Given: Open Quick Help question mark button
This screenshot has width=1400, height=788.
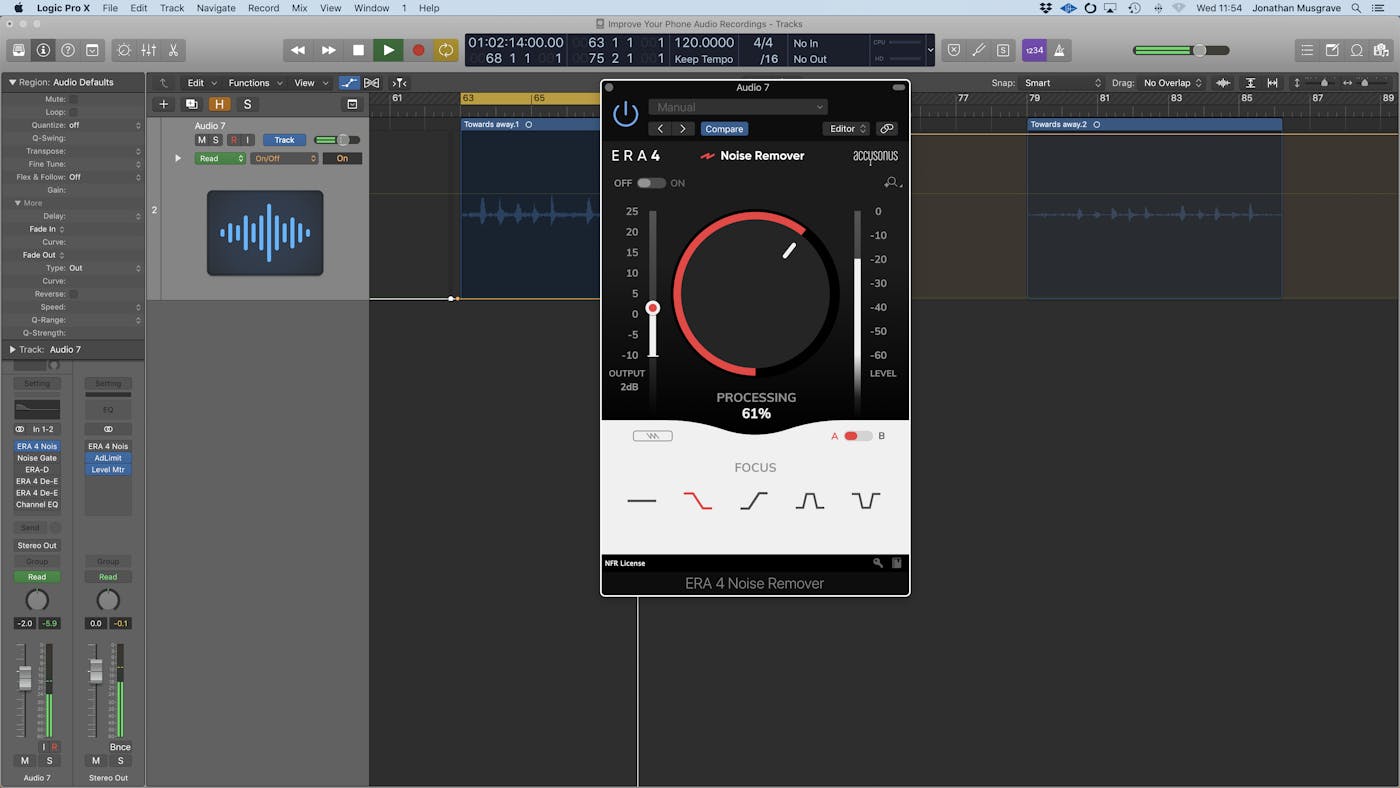Looking at the screenshot, I should pyautogui.click(x=67, y=50).
